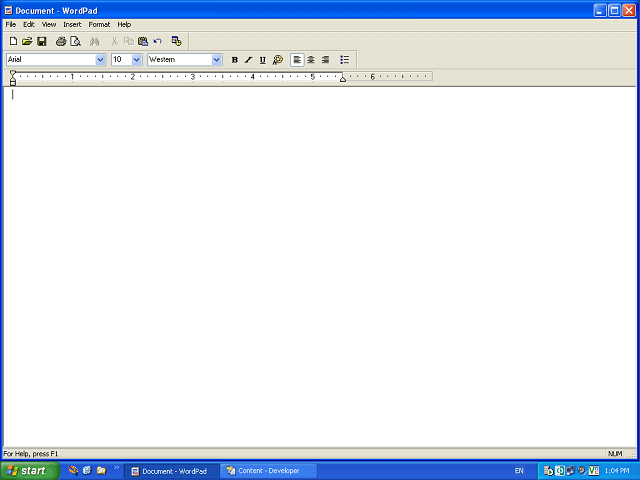This screenshot has height=480, width=640.
Task: Toggle Bold formatting
Action: pyautogui.click(x=235, y=60)
